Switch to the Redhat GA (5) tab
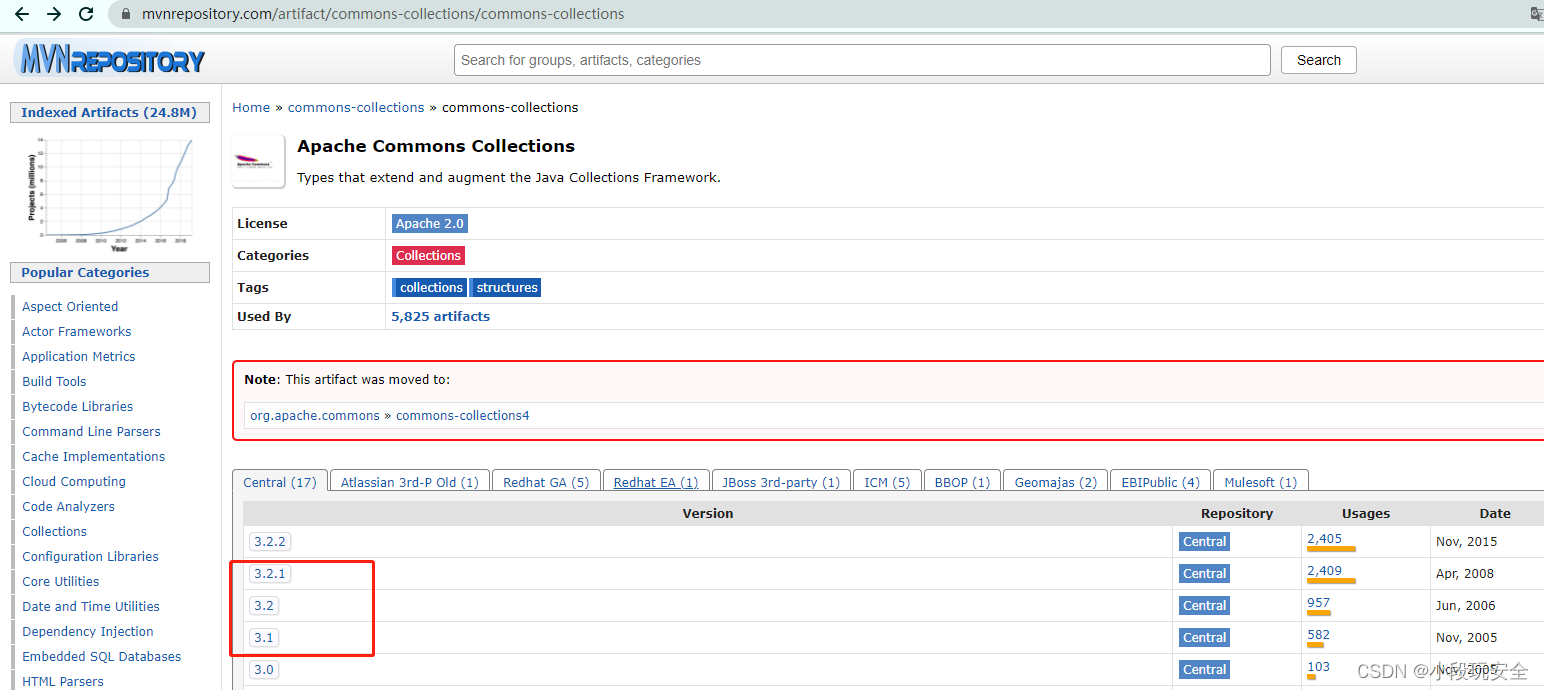The width and height of the screenshot is (1544, 690). point(546,482)
